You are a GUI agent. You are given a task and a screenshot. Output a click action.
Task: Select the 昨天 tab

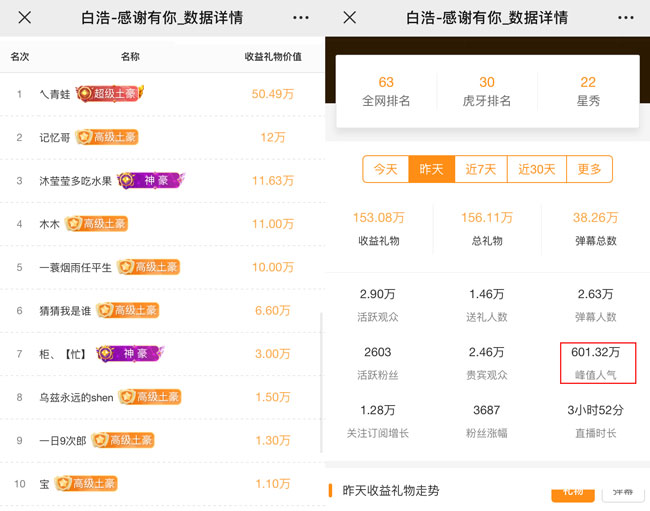point(431,169)
